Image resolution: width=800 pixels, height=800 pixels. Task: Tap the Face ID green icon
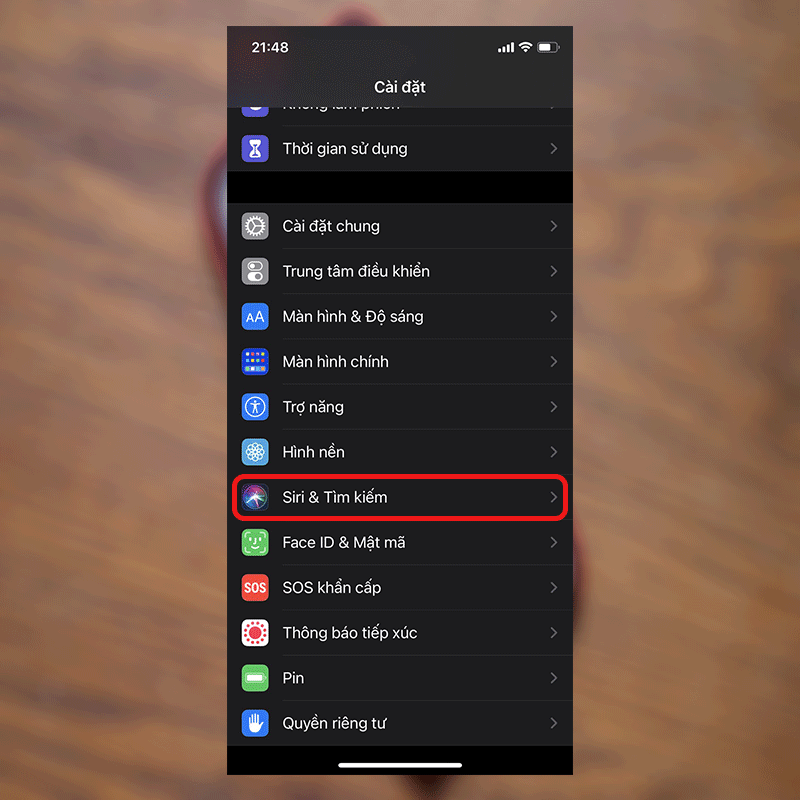[255, 542]
